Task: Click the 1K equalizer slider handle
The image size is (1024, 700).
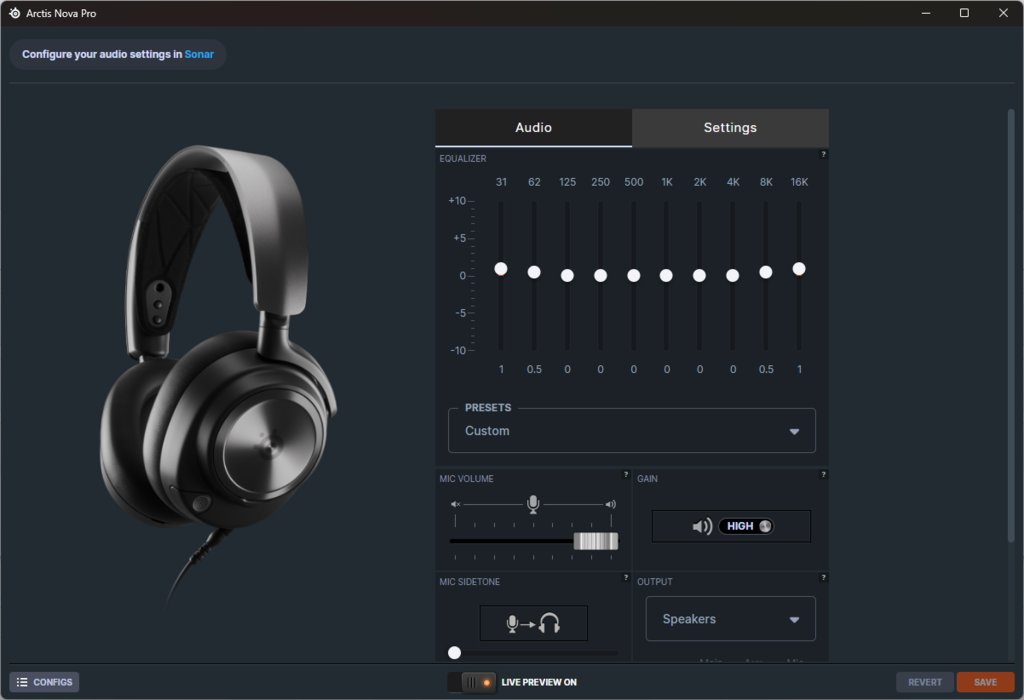Action: tap(666, 276)
